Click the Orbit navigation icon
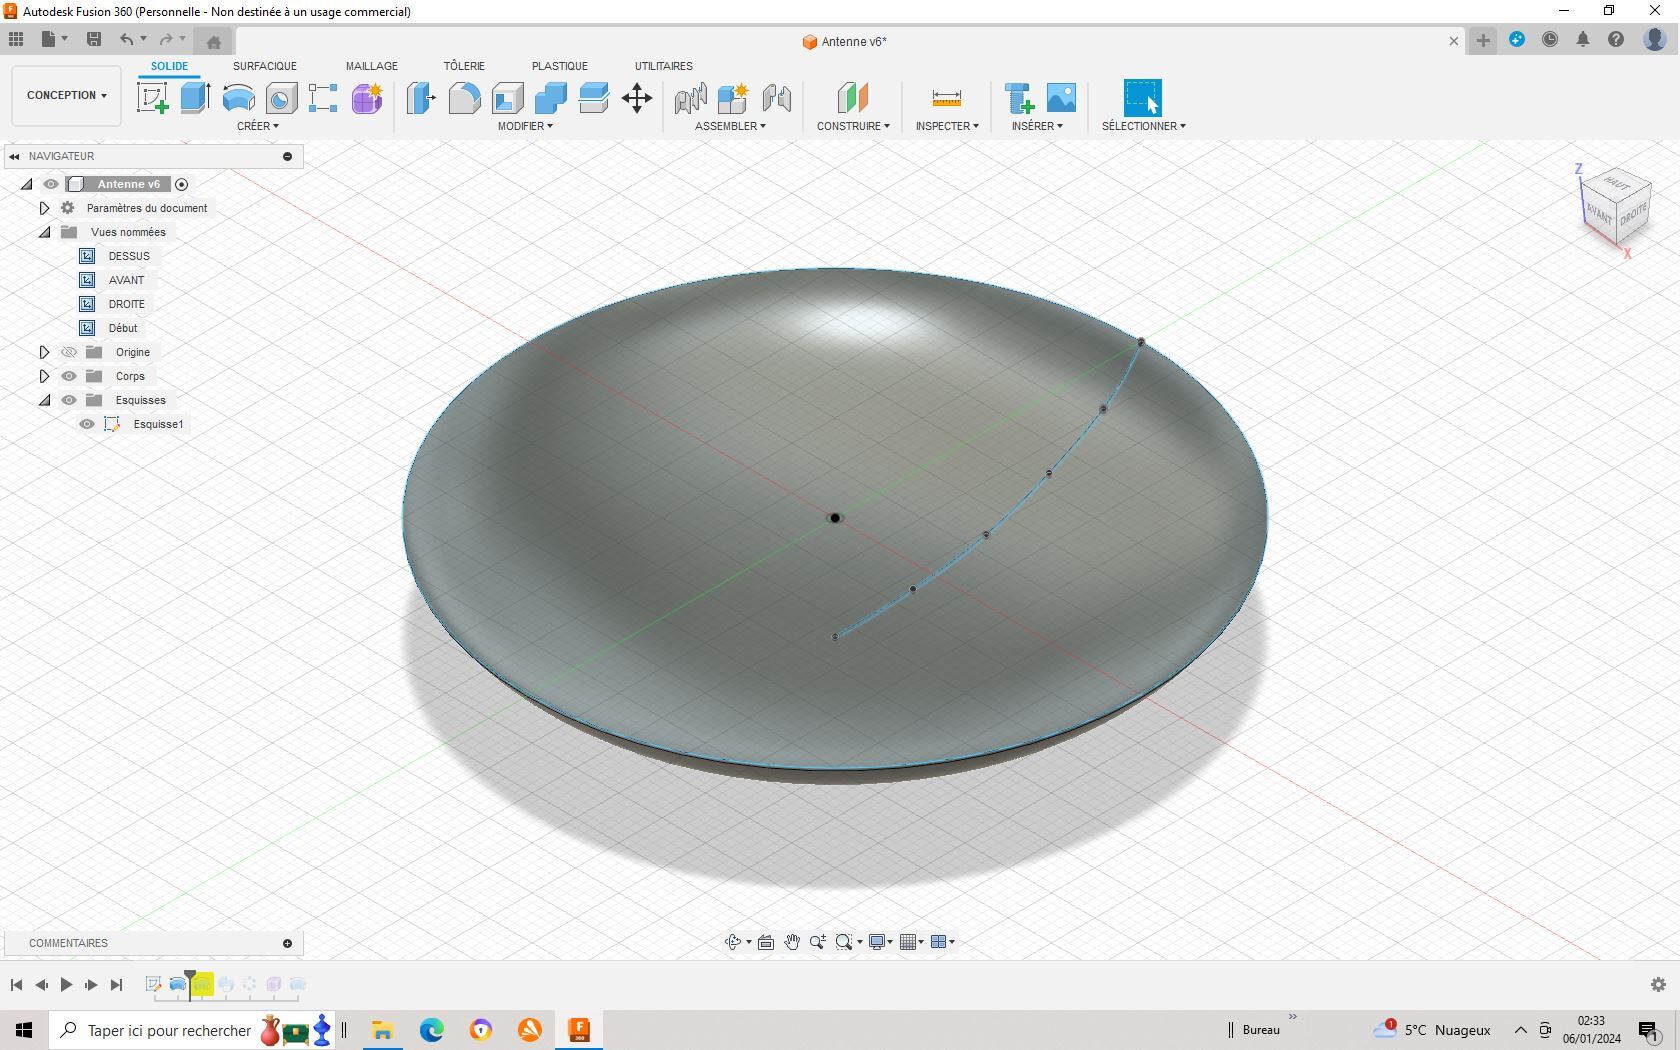The width and height of the screenshot is (1680, 1050). coord(733,942)
